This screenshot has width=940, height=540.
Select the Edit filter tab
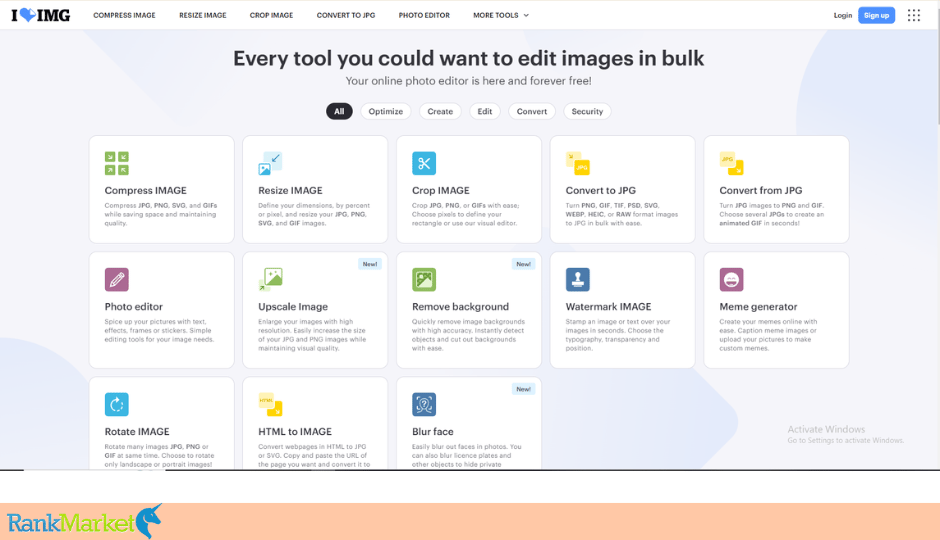click(484, 111)
